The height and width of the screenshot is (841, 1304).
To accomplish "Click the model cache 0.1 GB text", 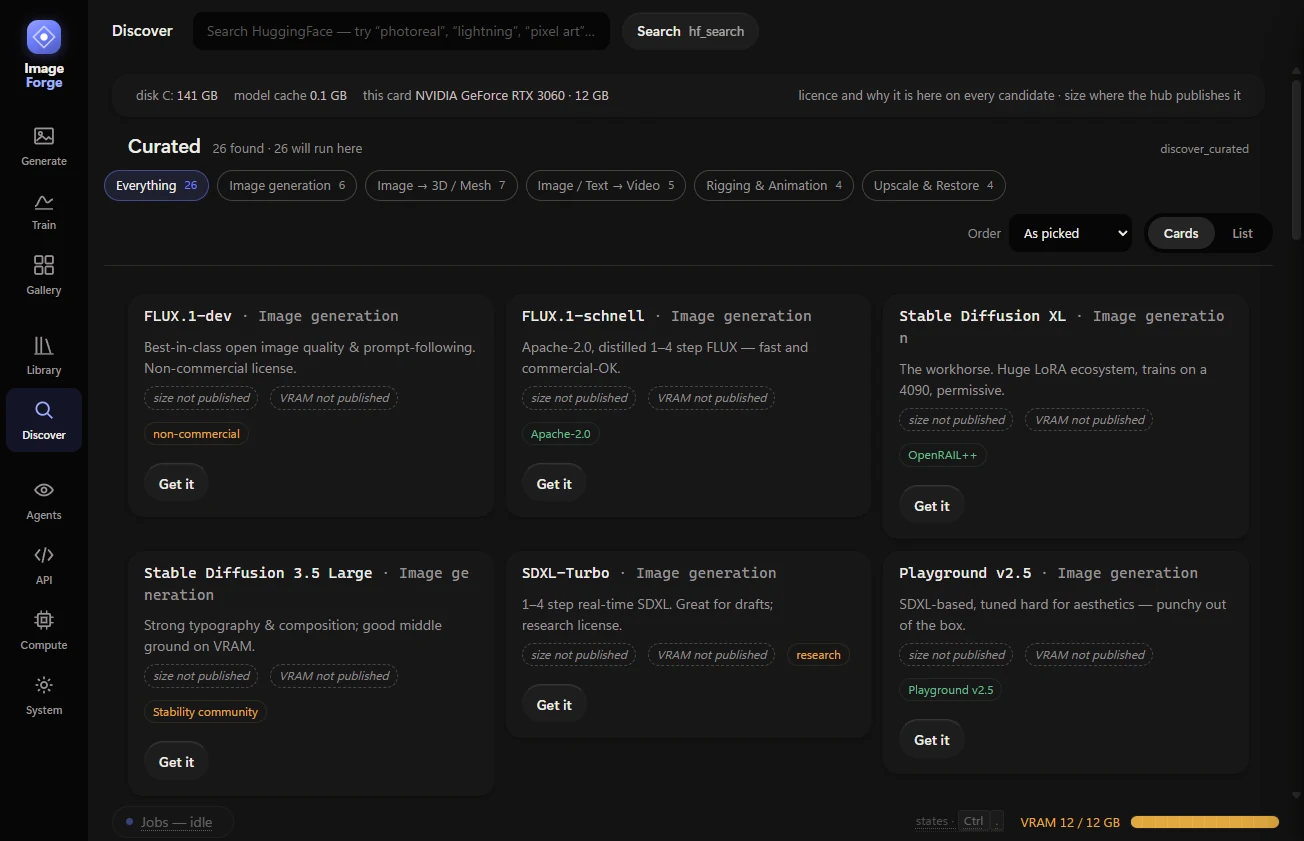I will pyautogui.click(x=290, y=96).
